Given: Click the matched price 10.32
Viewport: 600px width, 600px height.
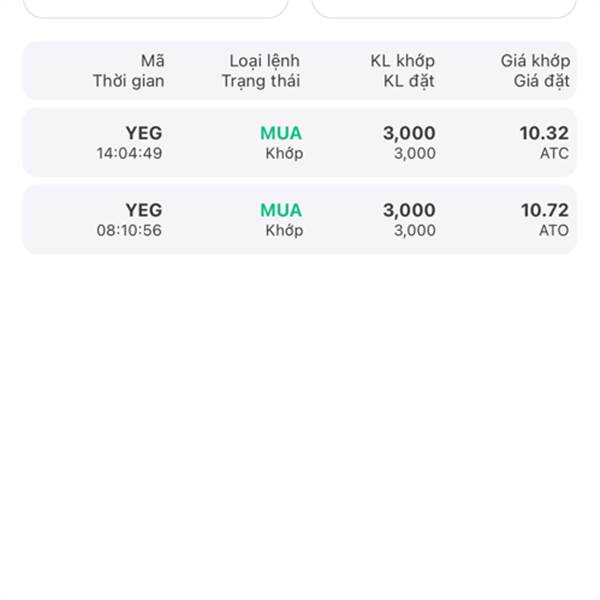Looking at the screenshot, I should pyautogui.click(x=544, y=133).
